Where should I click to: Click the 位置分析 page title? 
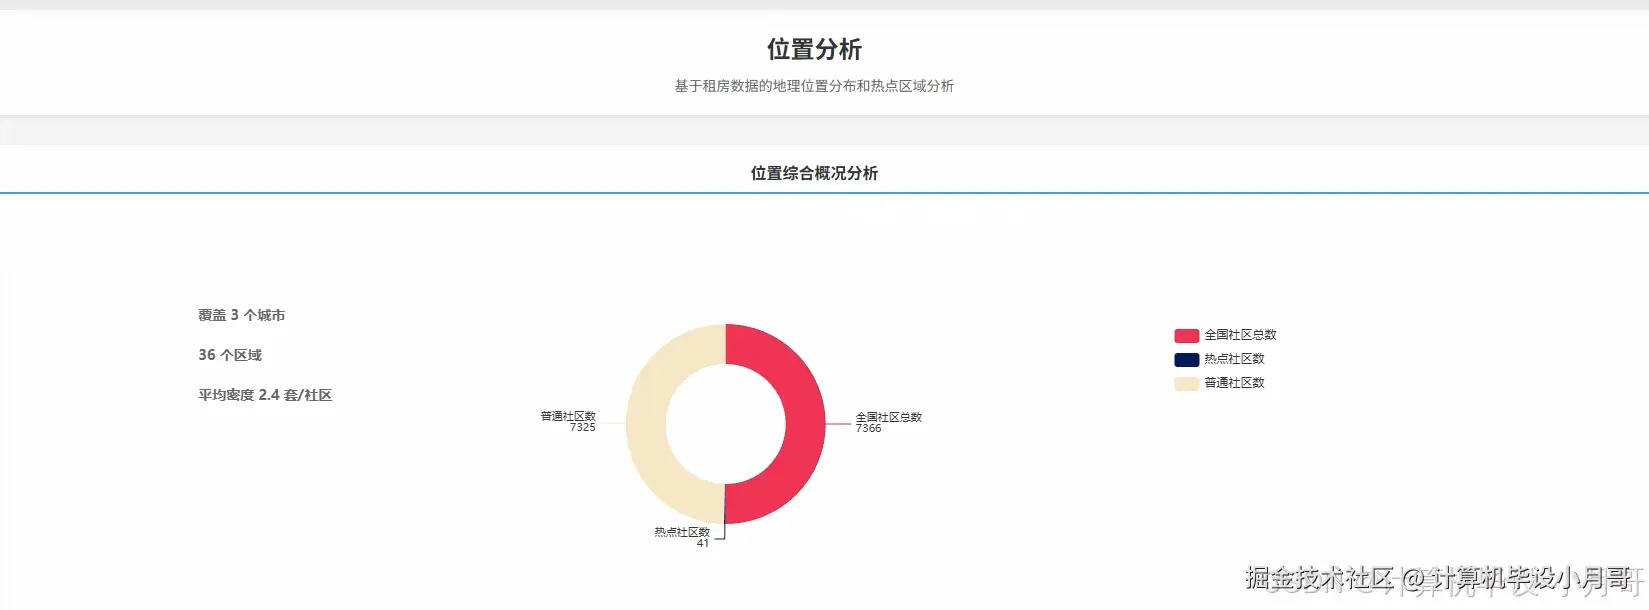[x=814, y=49]
